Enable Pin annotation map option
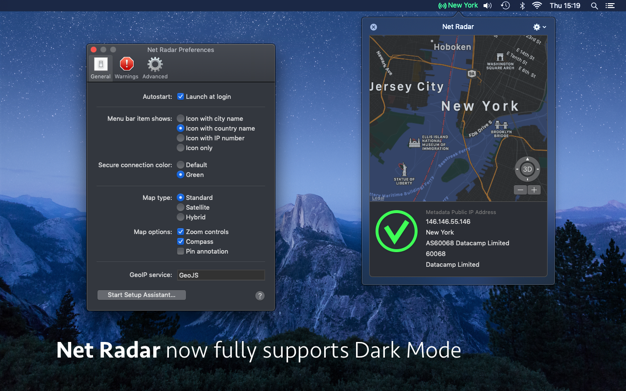 coord(180,251)
